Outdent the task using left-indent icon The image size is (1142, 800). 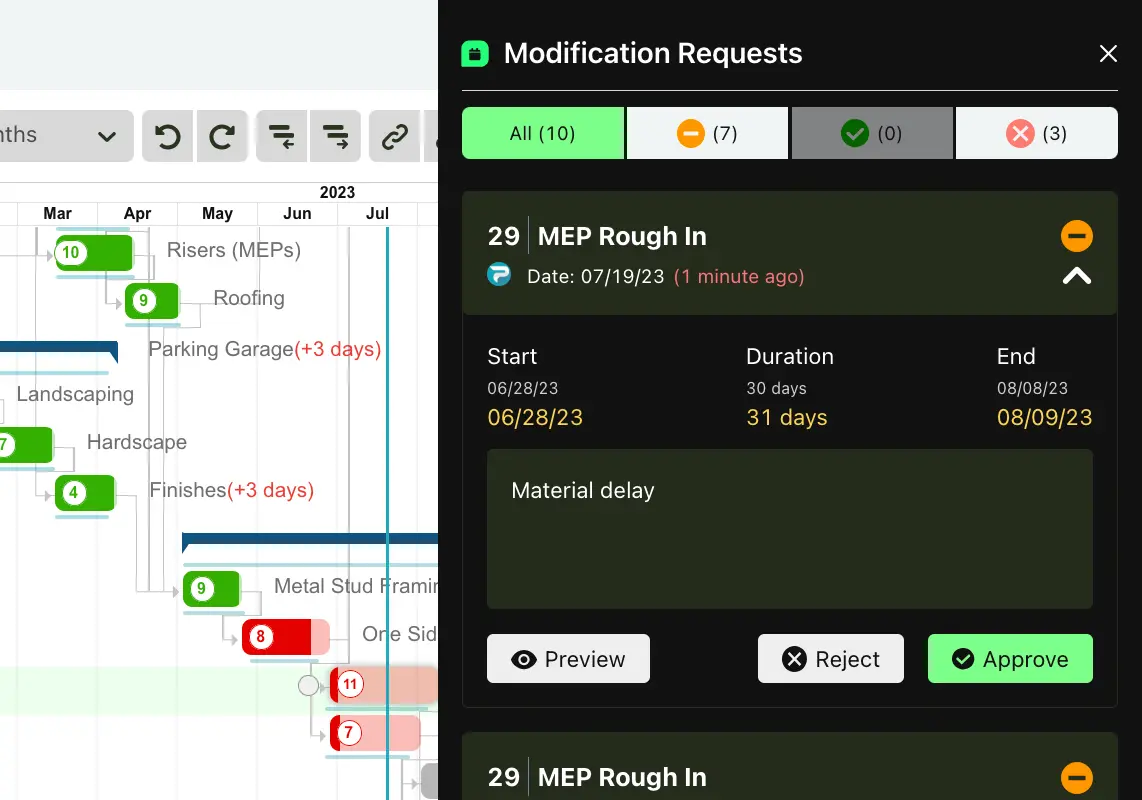(x=281, y=137)
